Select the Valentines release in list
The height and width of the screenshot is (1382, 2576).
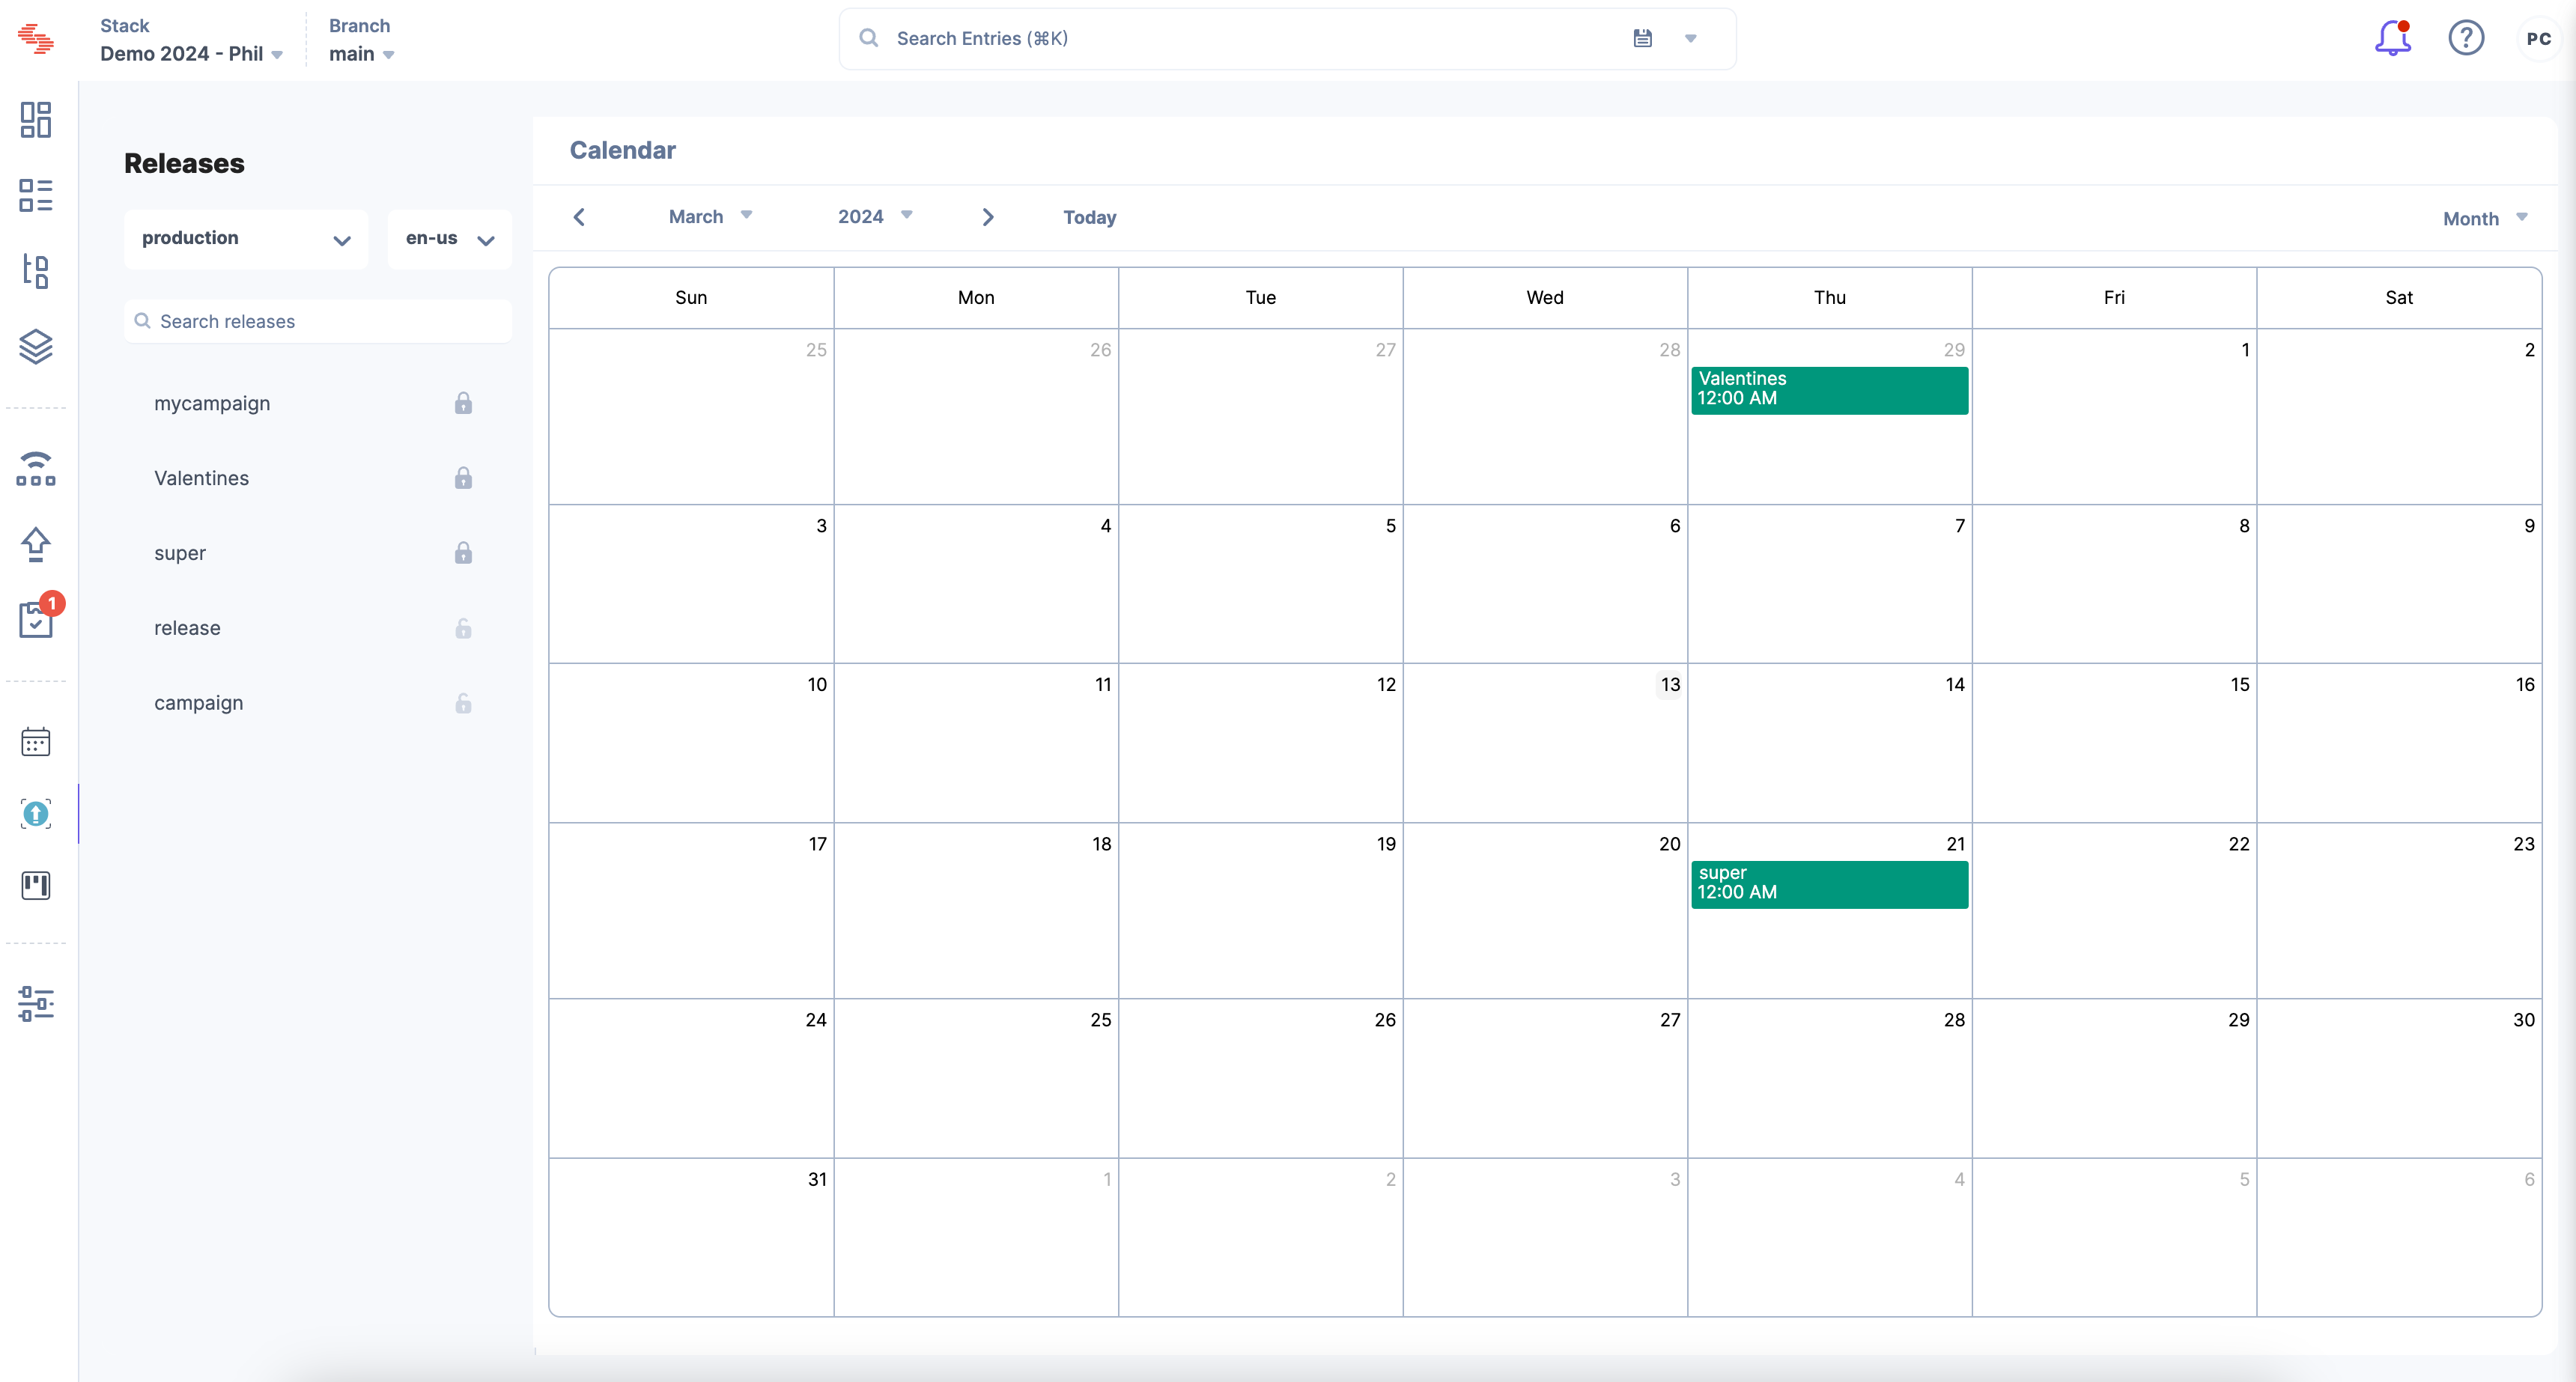(x=202, y=478)
